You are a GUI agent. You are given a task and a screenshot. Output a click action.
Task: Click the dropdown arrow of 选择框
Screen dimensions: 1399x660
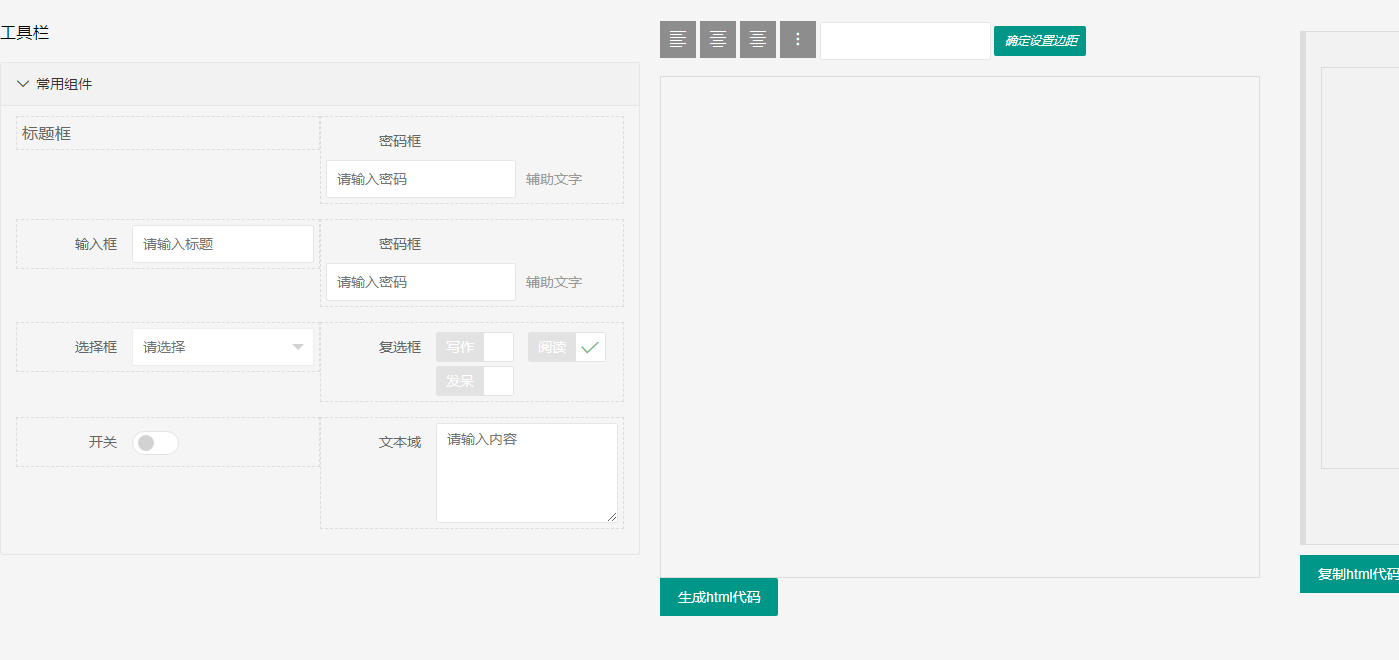coord(298,347)
